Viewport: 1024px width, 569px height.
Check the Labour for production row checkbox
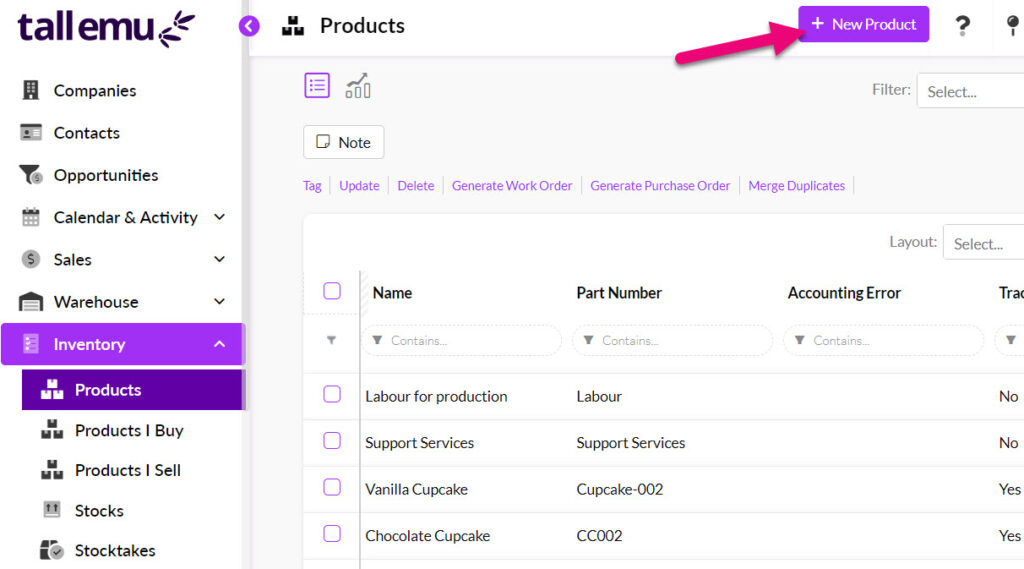click(332, 395)
